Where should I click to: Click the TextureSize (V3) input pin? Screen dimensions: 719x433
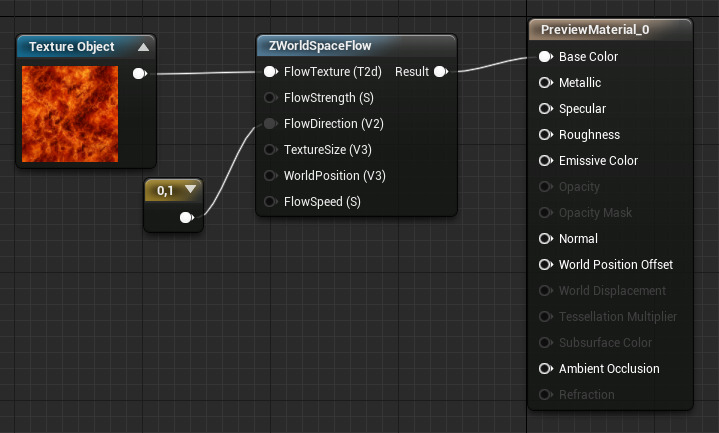(270, 150)
